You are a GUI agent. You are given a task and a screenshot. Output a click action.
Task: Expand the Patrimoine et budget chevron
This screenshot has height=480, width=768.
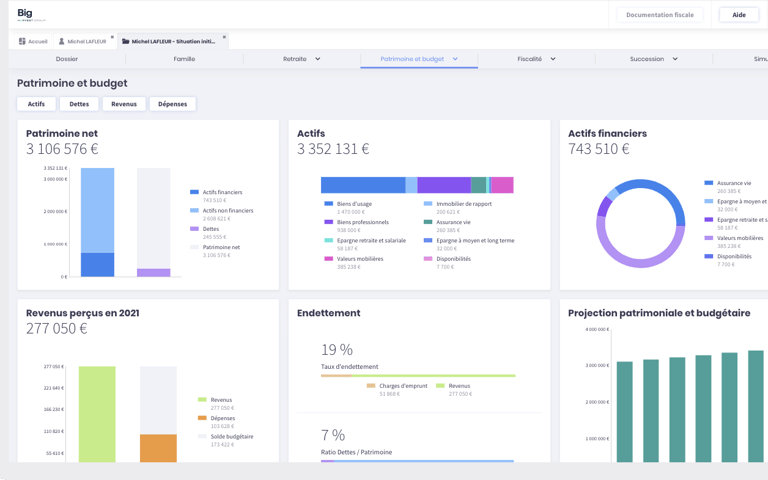point(455,59)
